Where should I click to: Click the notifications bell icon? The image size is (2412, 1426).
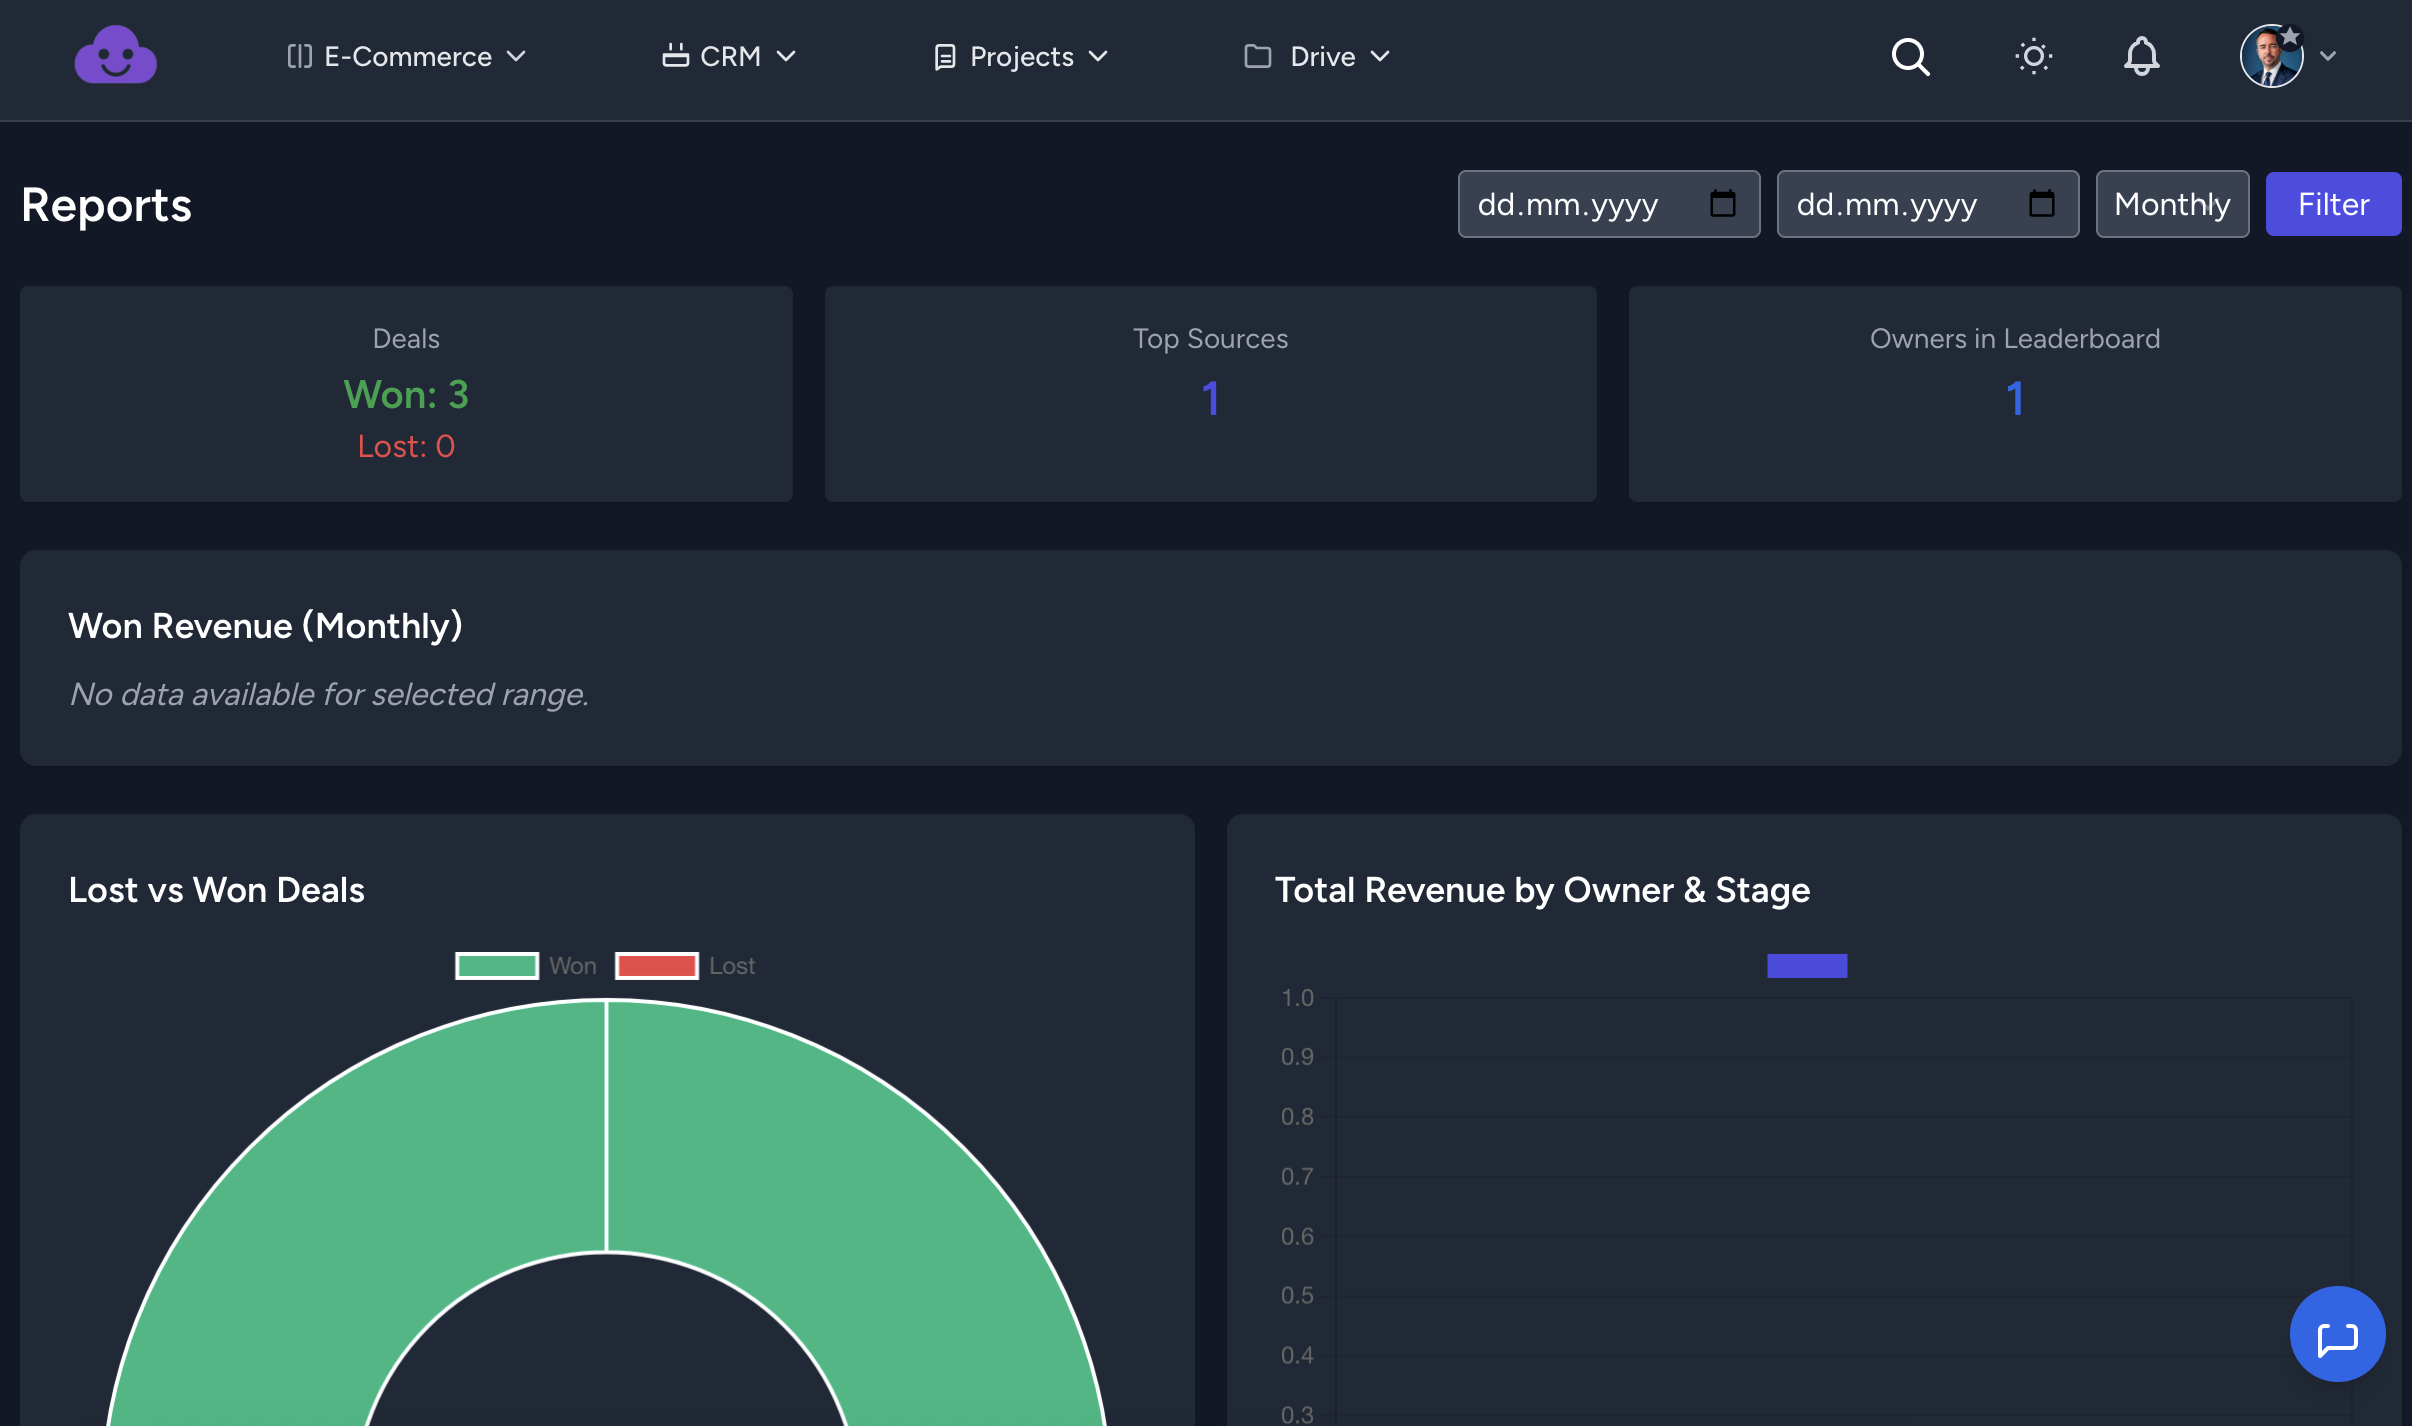[2141, 57]
